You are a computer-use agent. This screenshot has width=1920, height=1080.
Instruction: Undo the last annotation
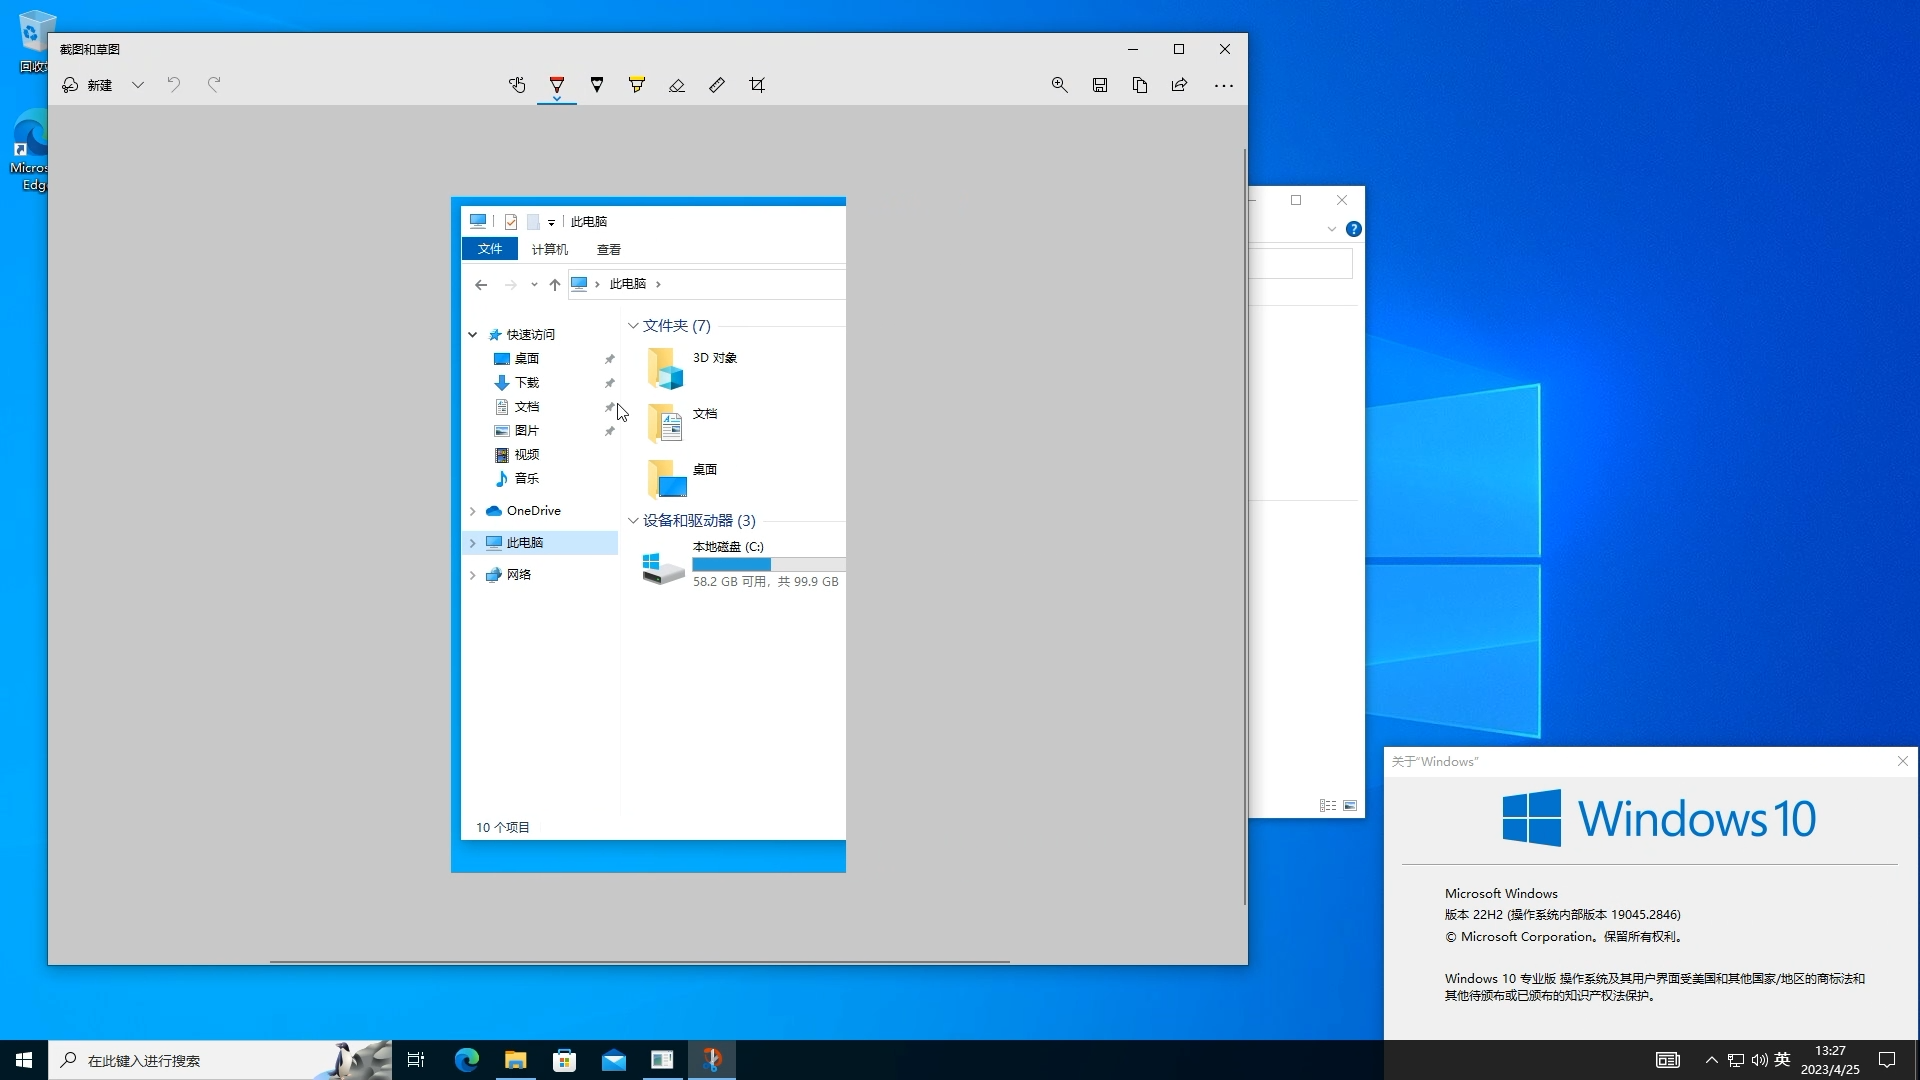(174, 85)
